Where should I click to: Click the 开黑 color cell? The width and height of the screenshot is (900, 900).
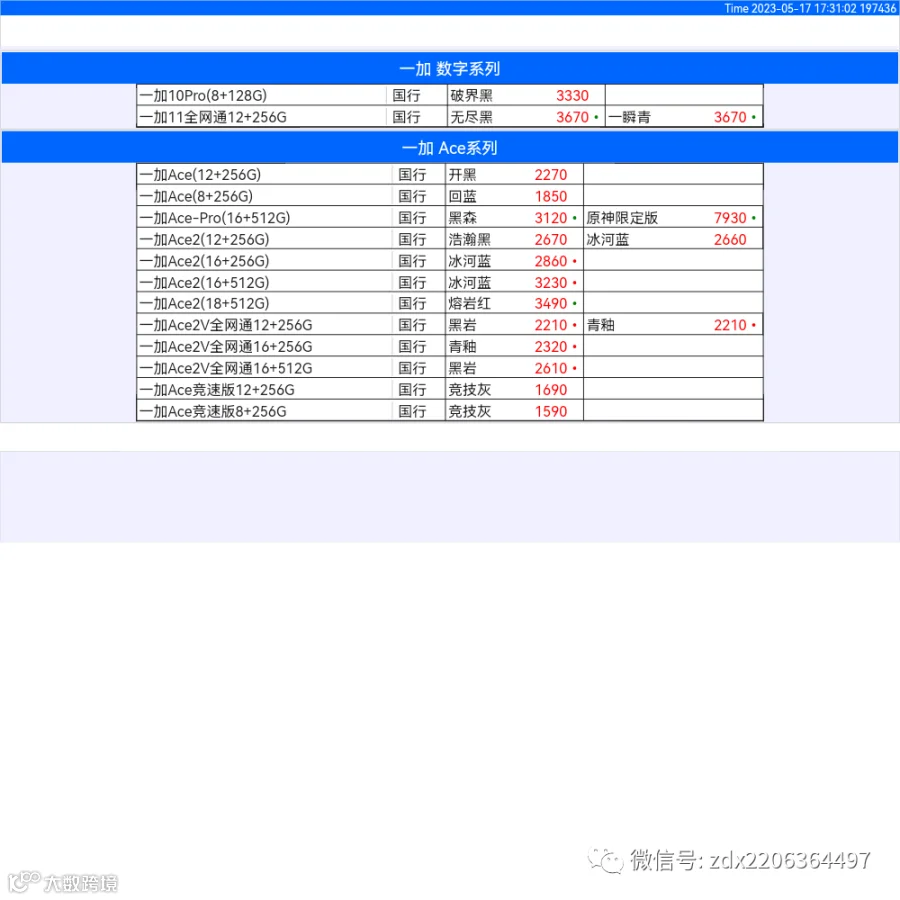[463, 174]
